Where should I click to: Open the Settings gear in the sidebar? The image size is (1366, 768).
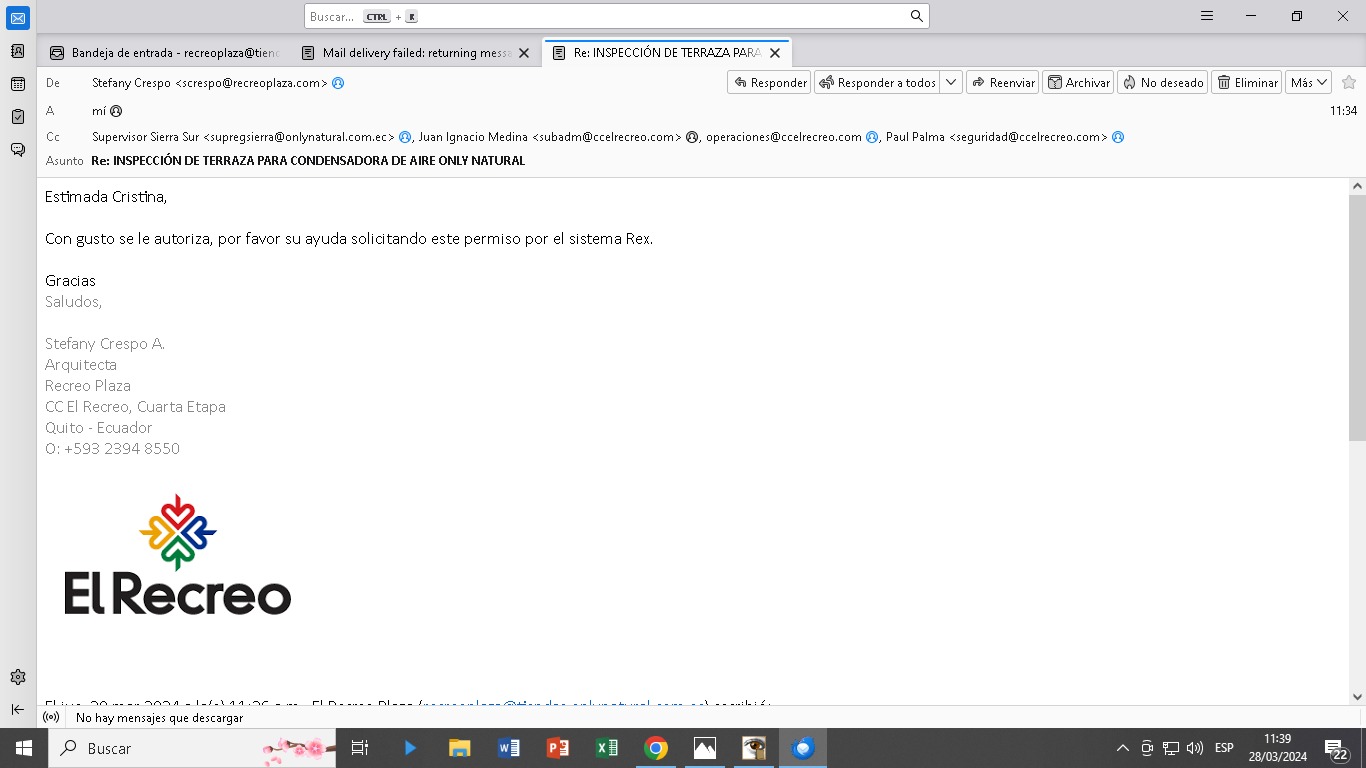click(18, 677)
